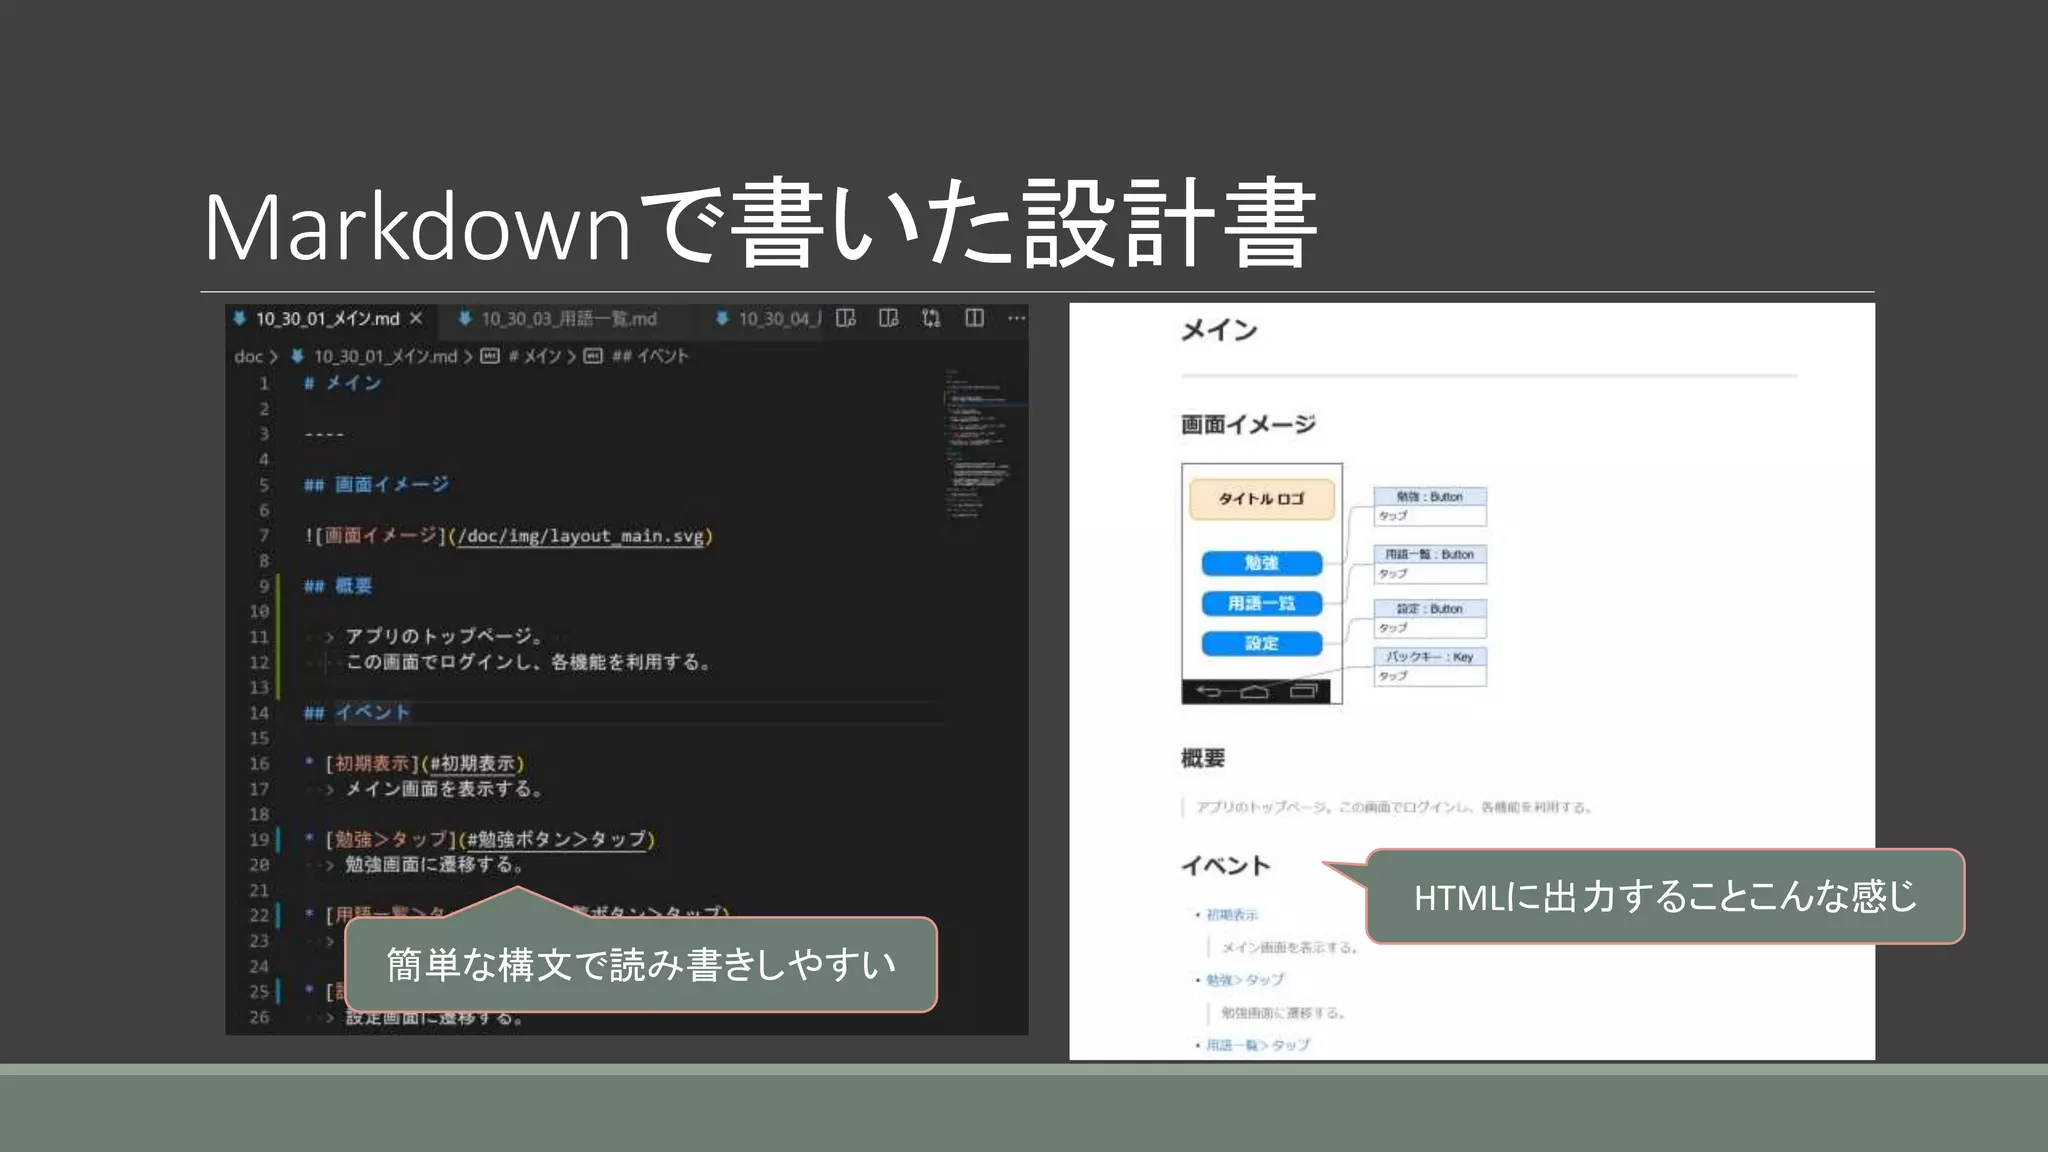Click the 画面イメージ heading in the HTML preview
The width and height of the screenshot is (2048, 1152).
pos(1248,425)
